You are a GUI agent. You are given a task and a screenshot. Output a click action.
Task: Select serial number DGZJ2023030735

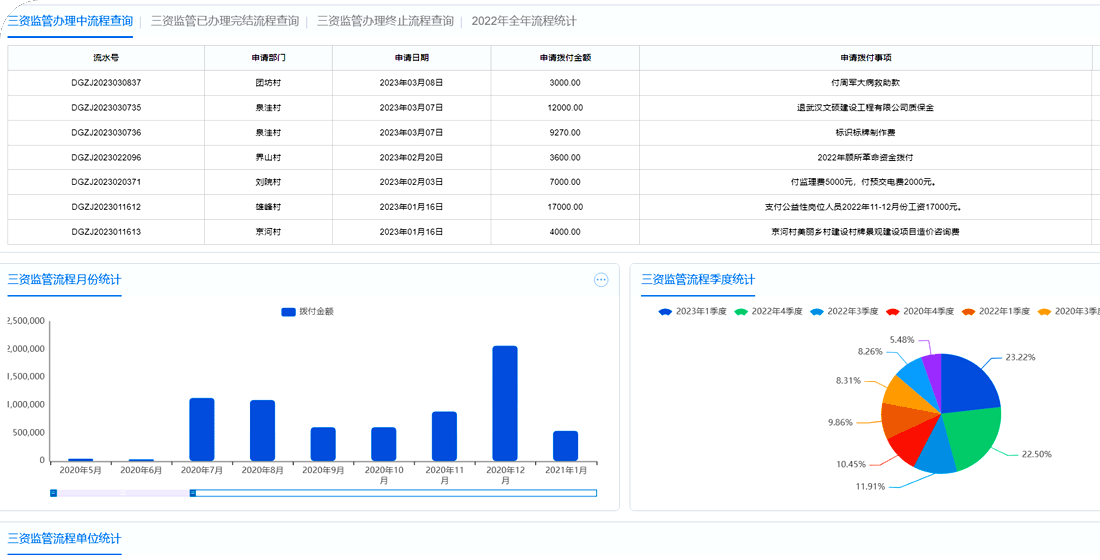106,108
